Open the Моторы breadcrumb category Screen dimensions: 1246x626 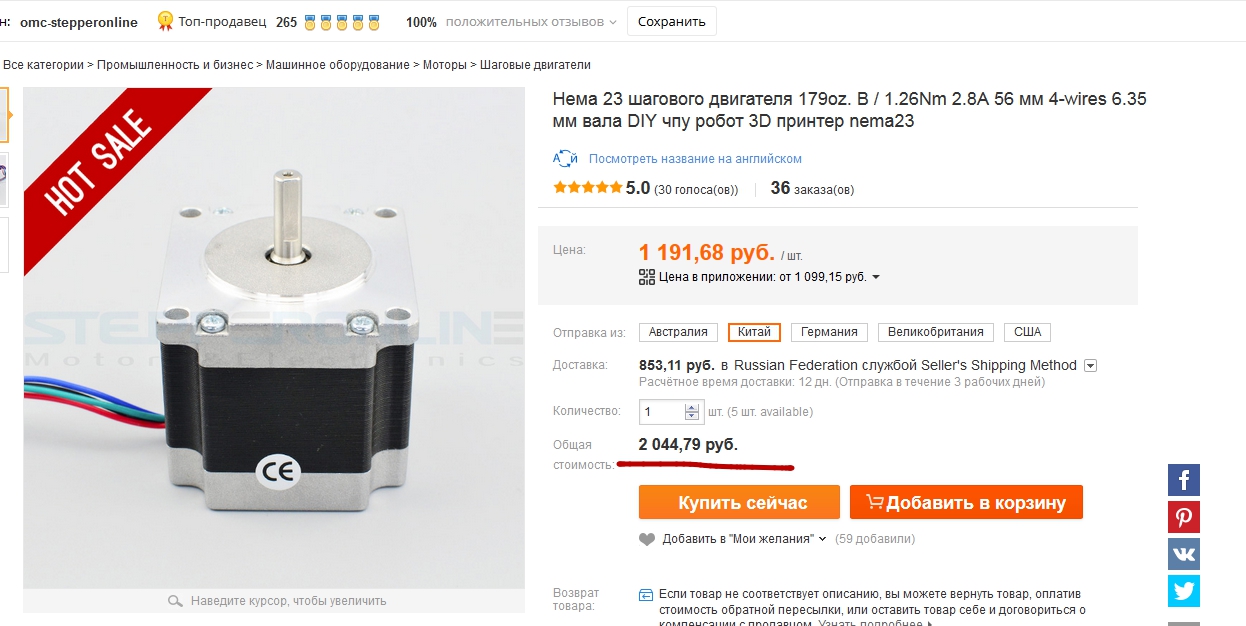(x=444, y=65)
